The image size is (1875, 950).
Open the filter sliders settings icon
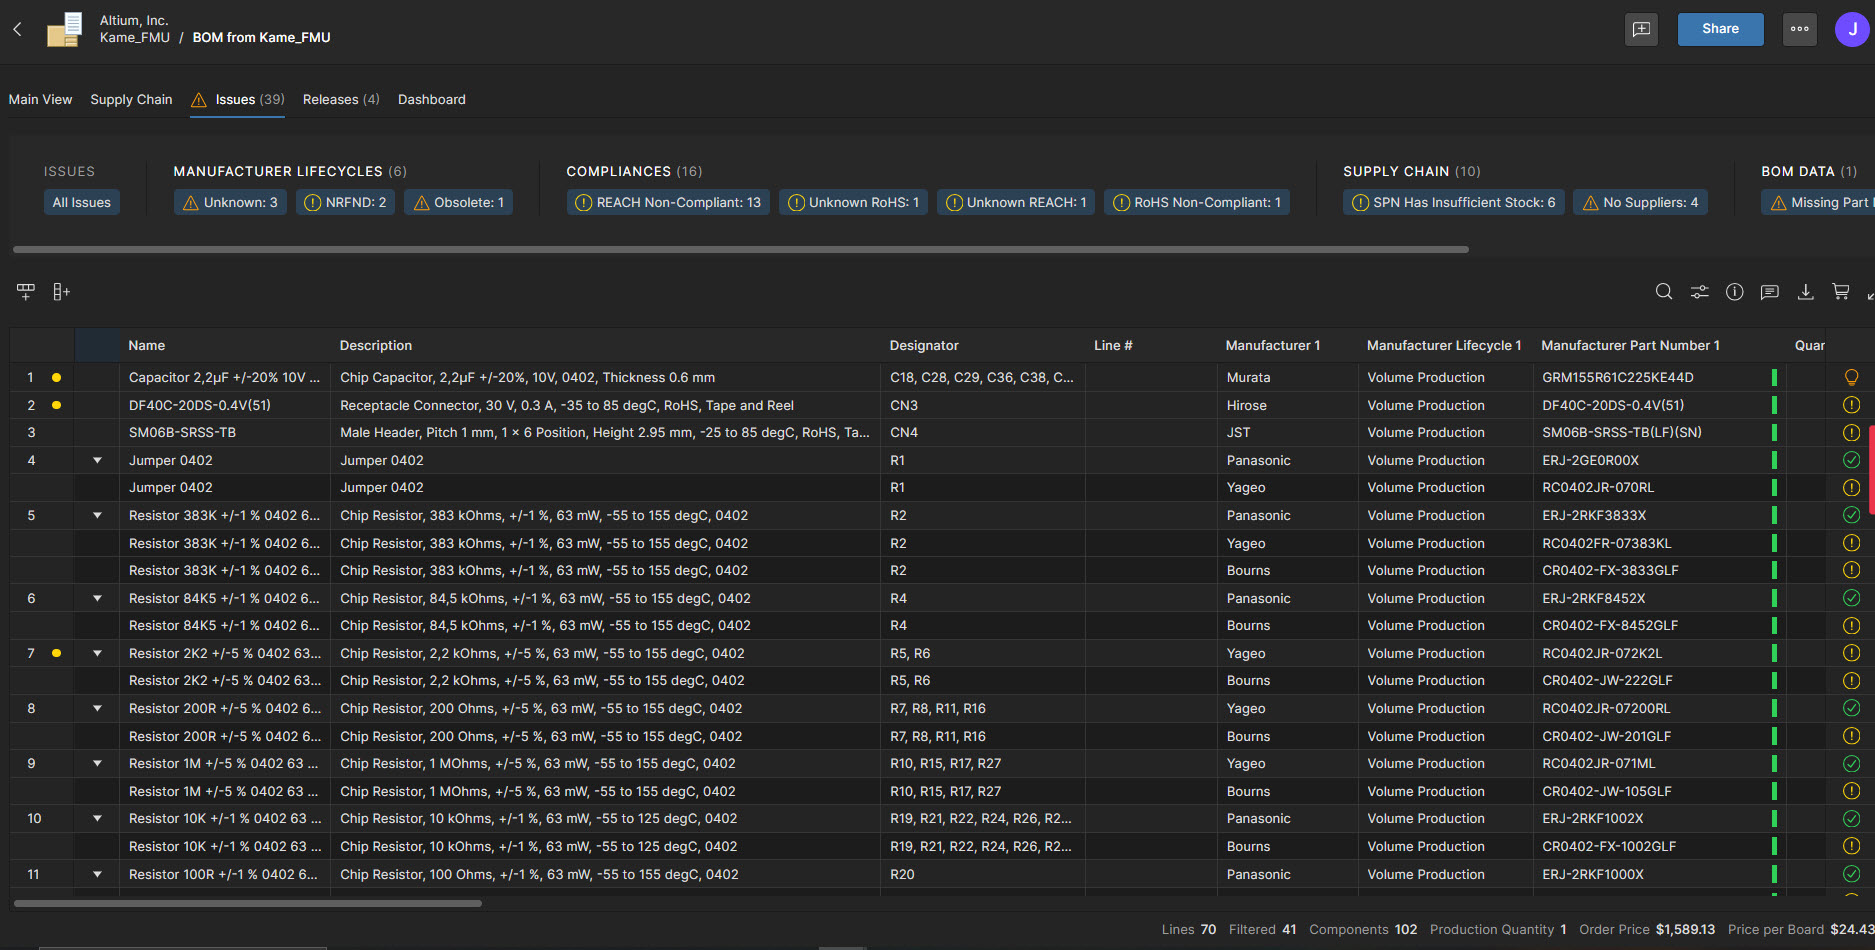1699,291
